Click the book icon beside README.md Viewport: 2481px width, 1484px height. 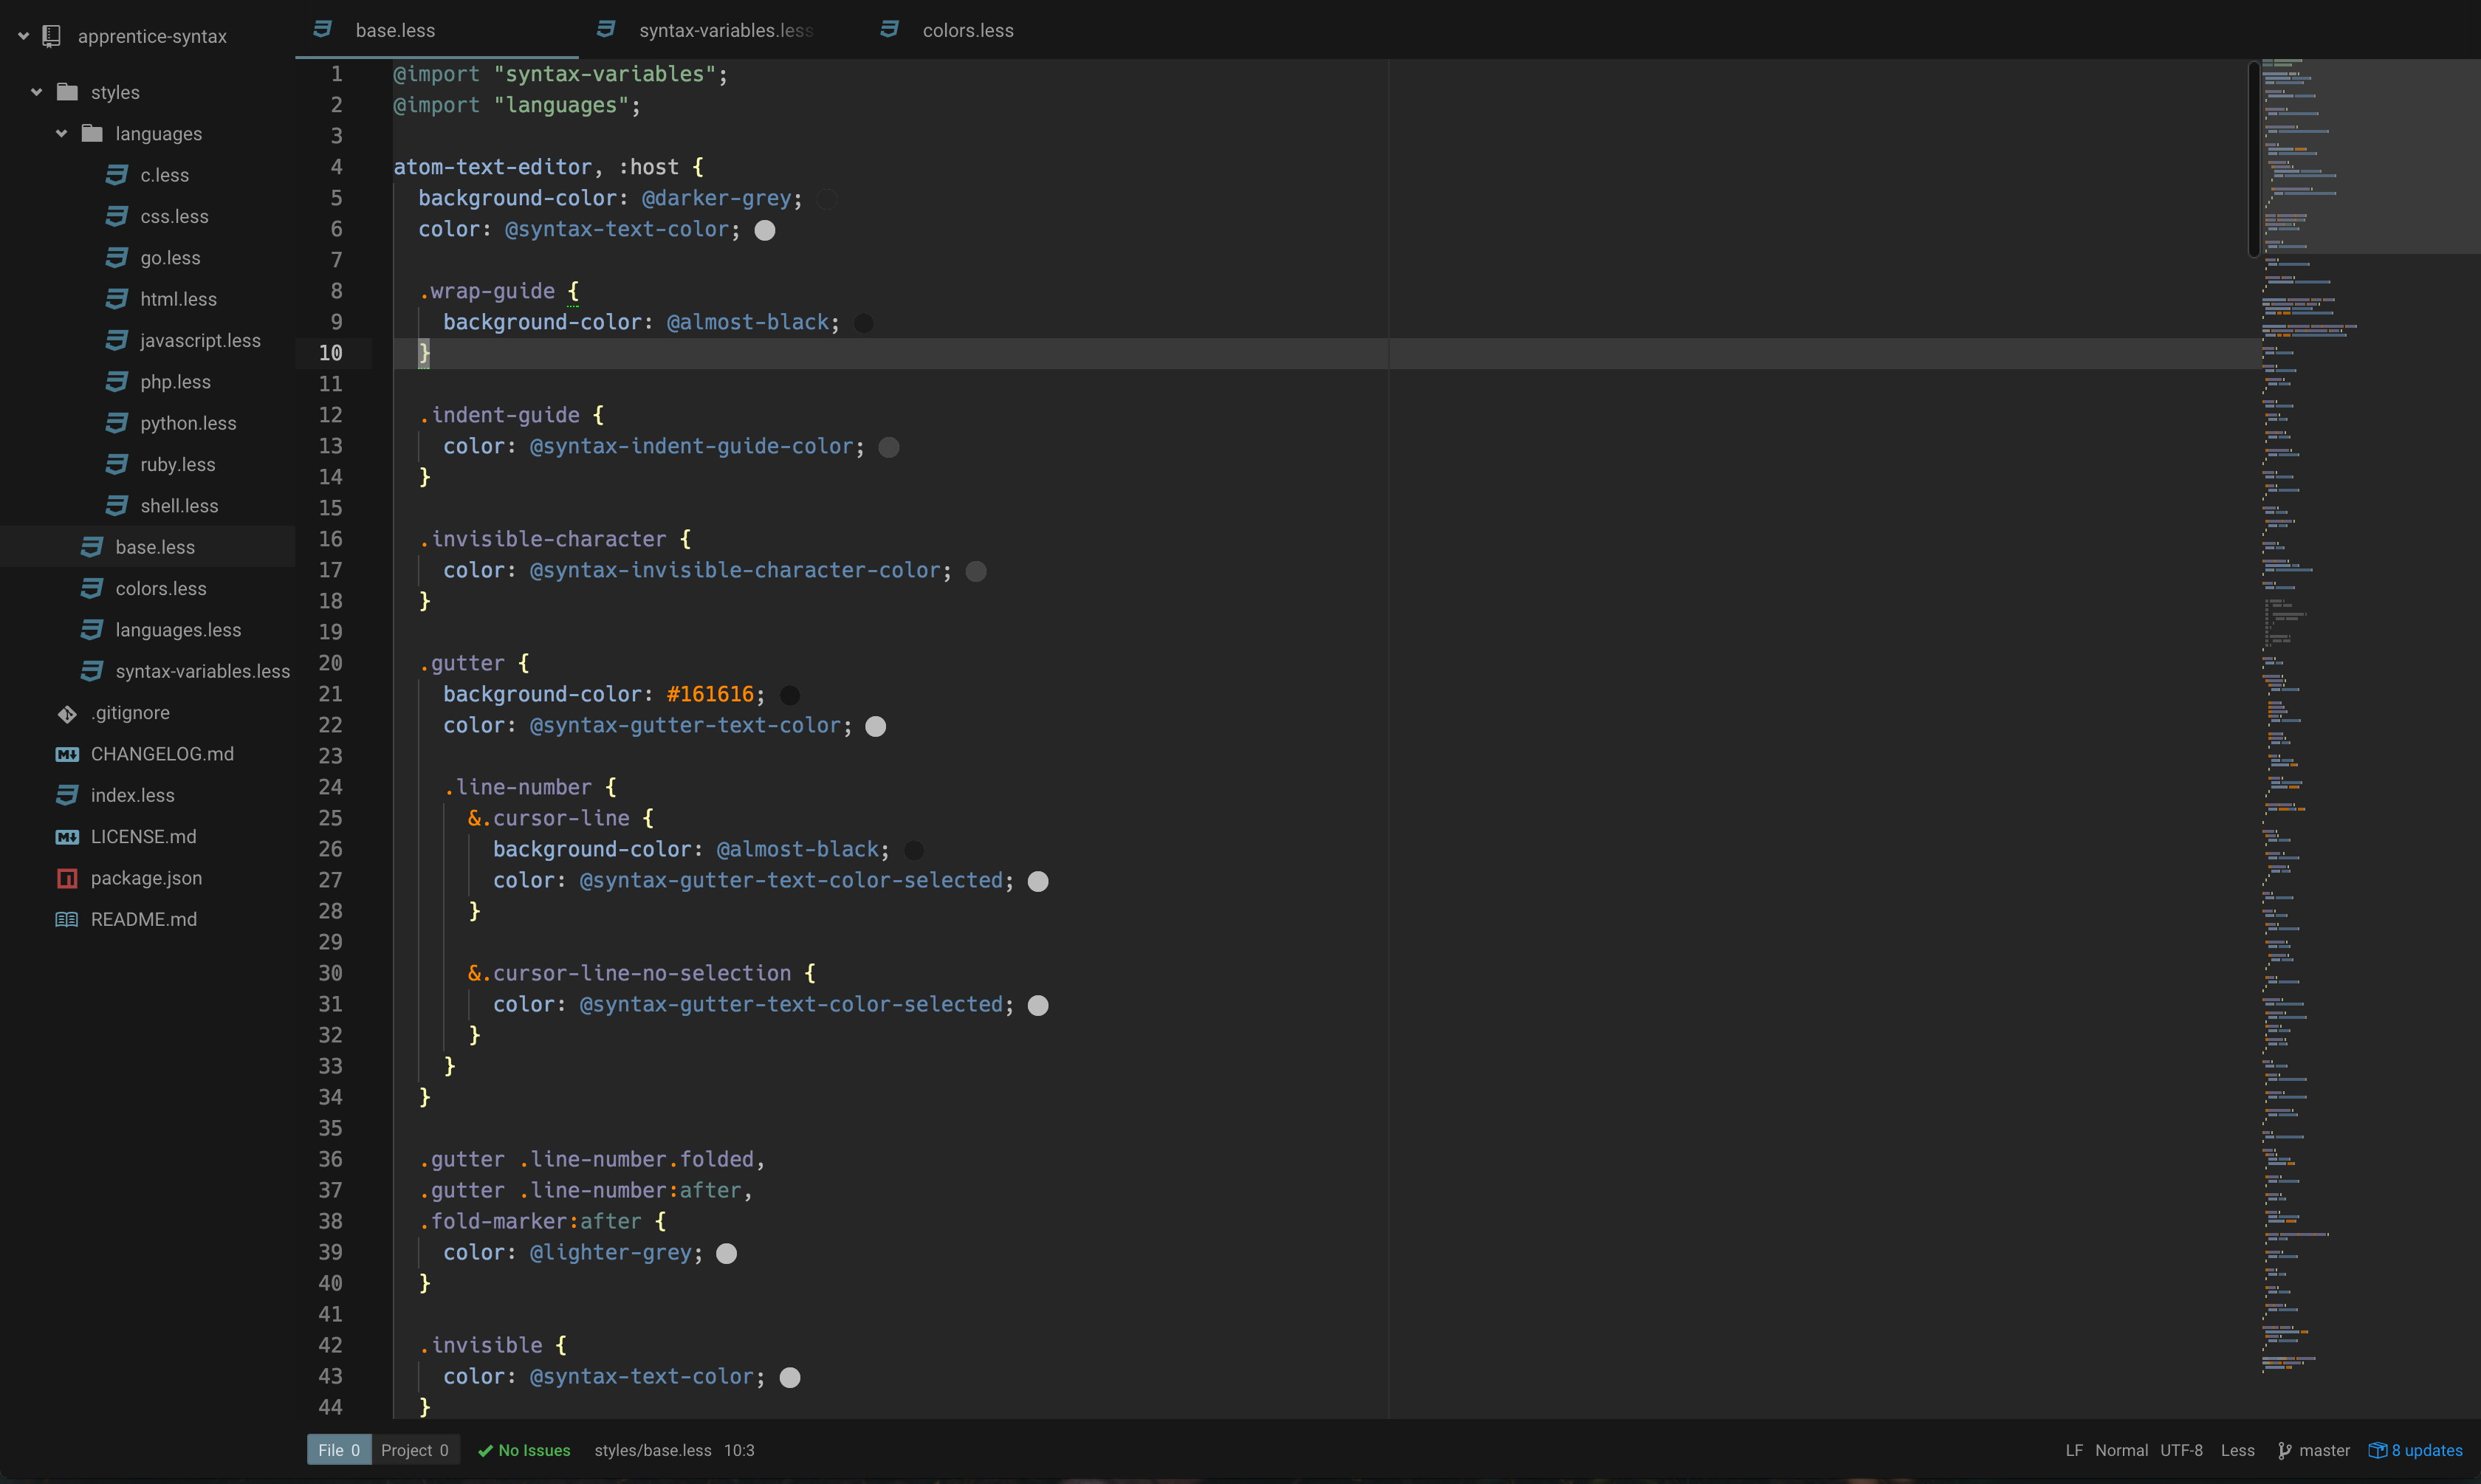pos(67,920)
